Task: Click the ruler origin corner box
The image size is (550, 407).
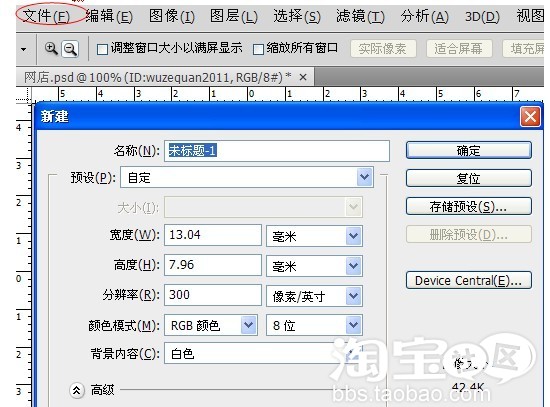Action: coord(24,94)
